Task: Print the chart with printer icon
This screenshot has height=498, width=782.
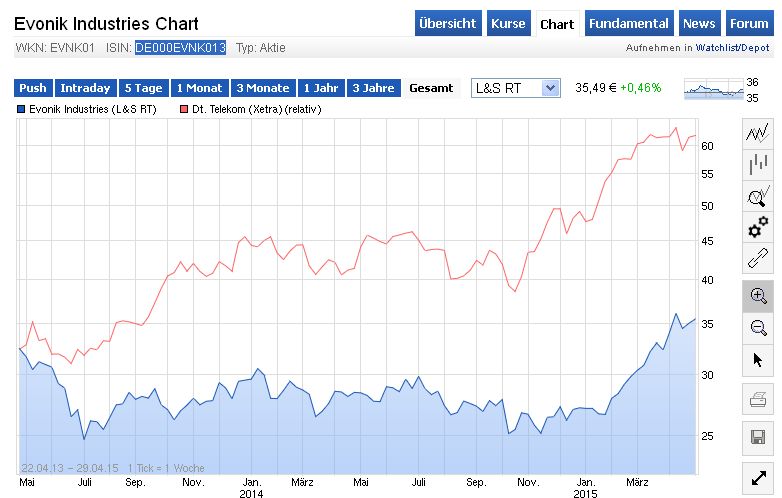Action: (757, 402)
